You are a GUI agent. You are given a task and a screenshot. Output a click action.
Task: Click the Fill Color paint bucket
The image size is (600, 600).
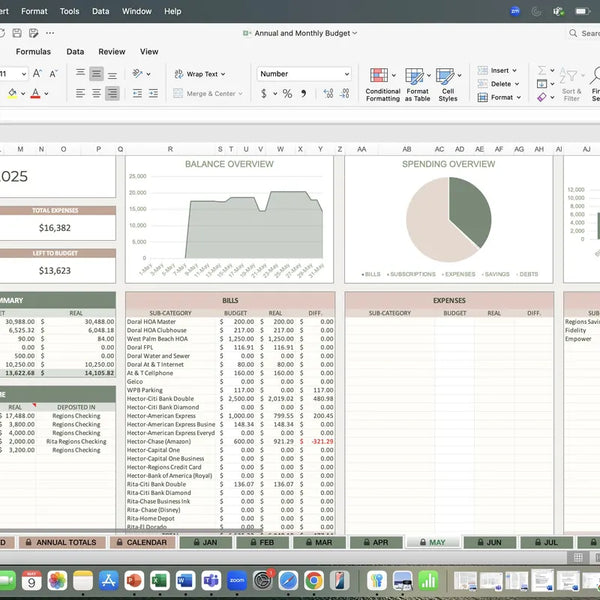pyautogui.click(x=12, y=93)
